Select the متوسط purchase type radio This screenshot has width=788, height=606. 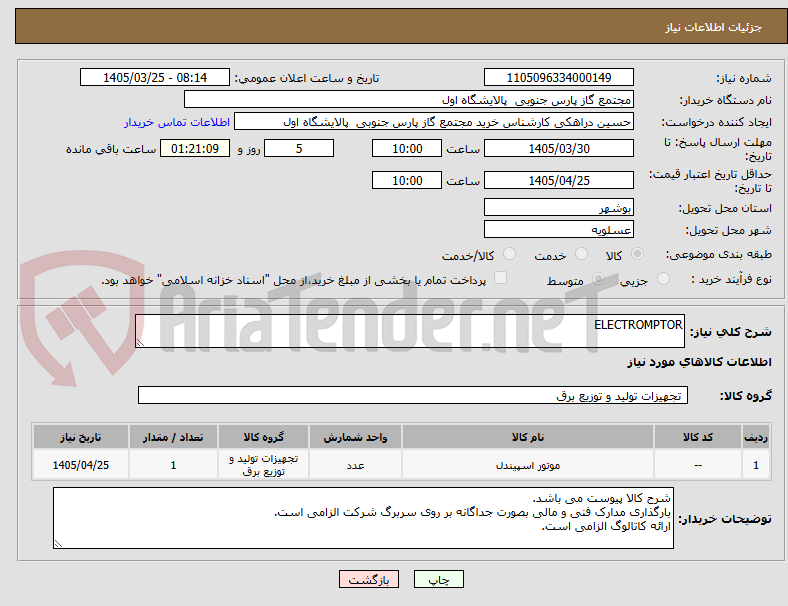pyautogui.click(x=598, y=279)
